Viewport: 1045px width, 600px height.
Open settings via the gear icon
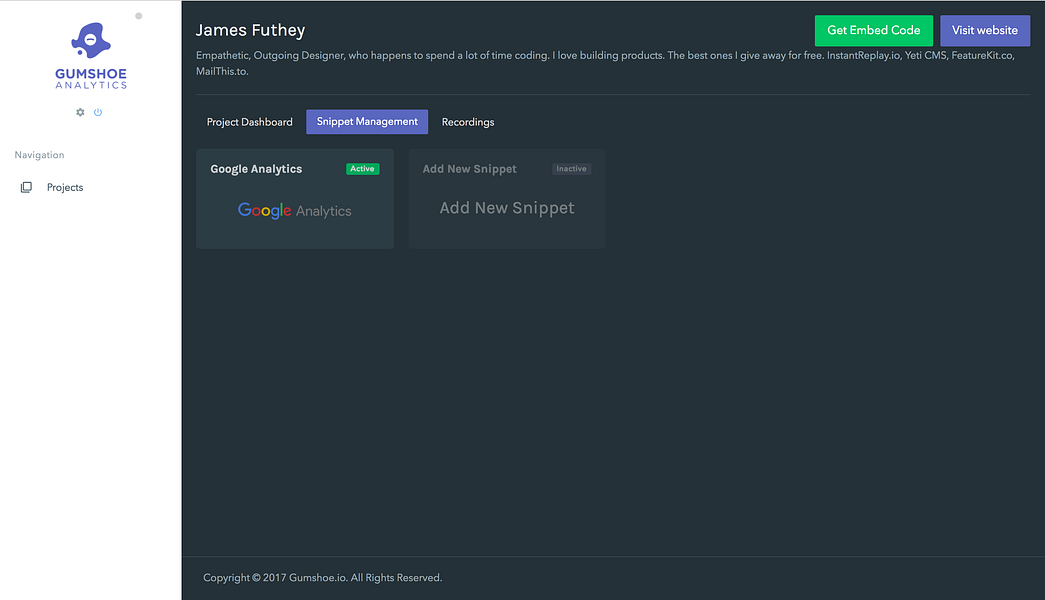click(x=81, y=112)
